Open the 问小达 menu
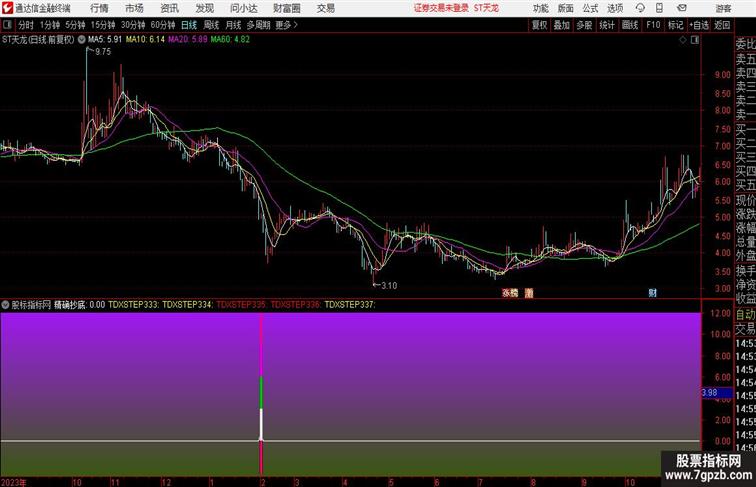This screenshot has width=756, height=487. 243,8
